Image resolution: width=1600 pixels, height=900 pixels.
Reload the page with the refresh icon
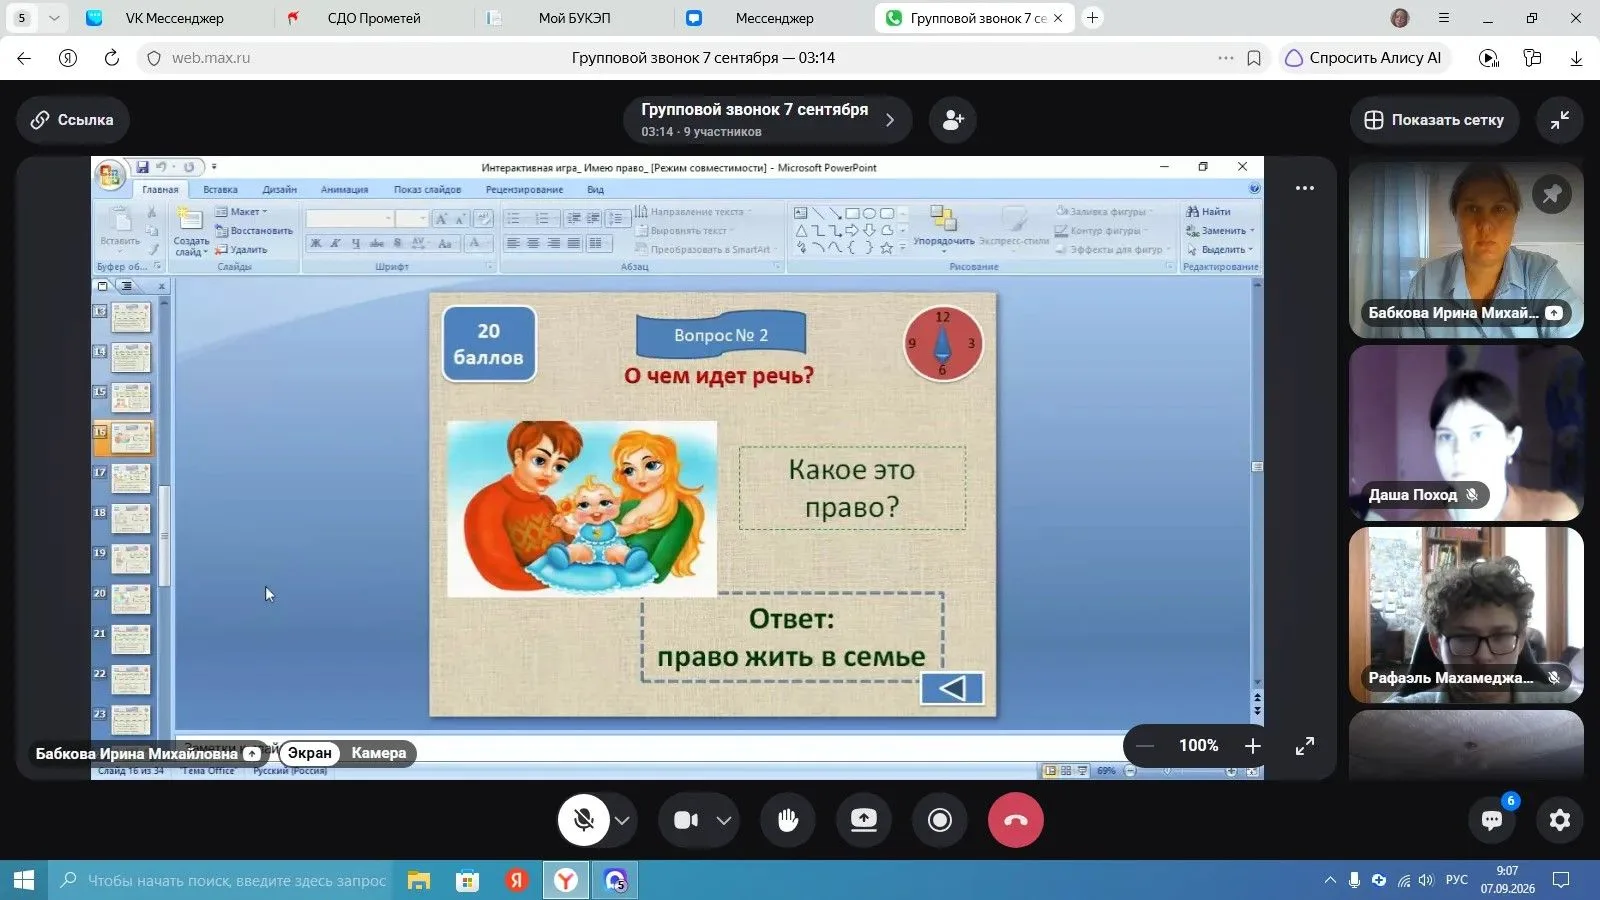tap(112, 58)
